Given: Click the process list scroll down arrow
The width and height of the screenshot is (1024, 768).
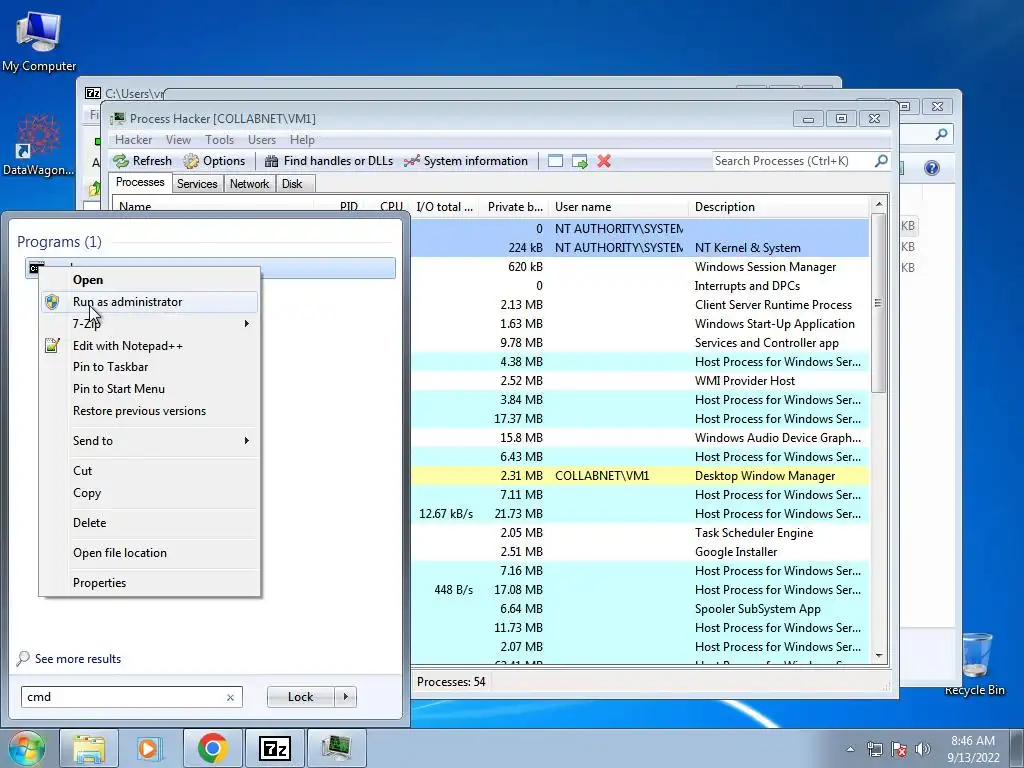Looking at the screenshot, I should (x=879, y=656).
